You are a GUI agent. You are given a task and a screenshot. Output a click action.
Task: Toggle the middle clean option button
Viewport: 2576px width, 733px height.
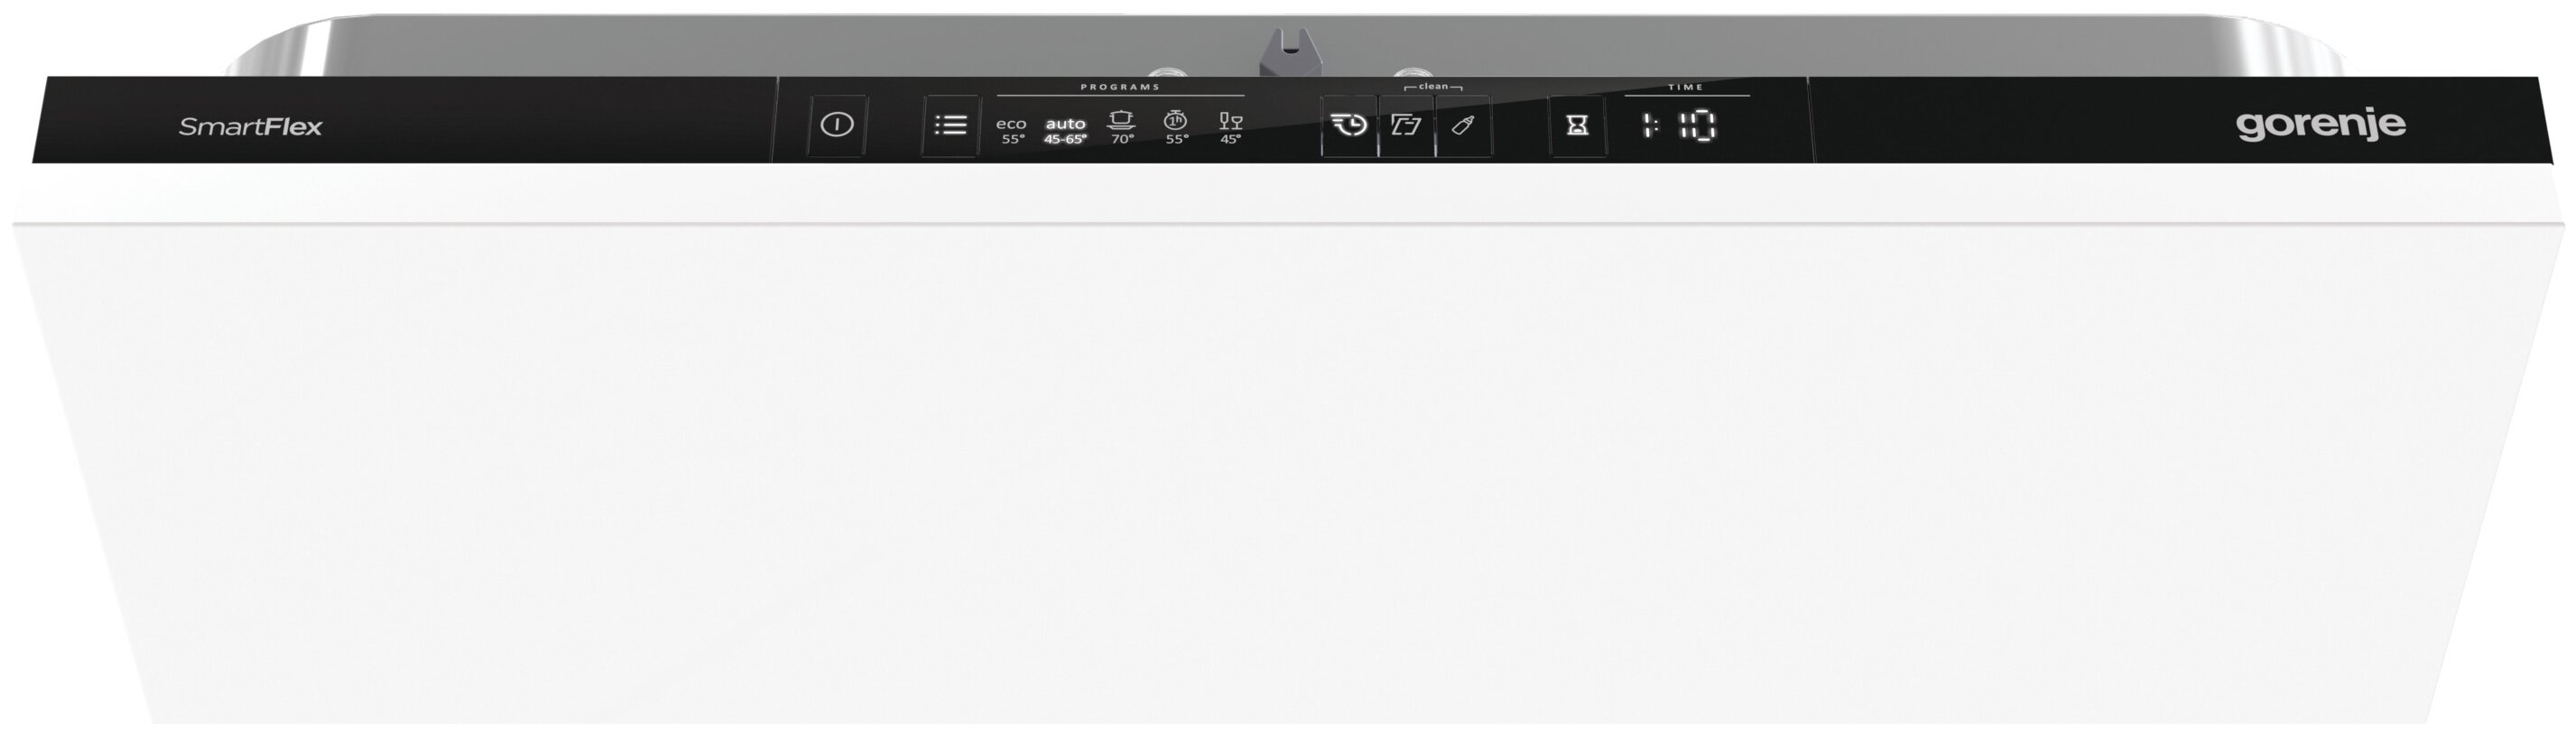click(1406, 125)
